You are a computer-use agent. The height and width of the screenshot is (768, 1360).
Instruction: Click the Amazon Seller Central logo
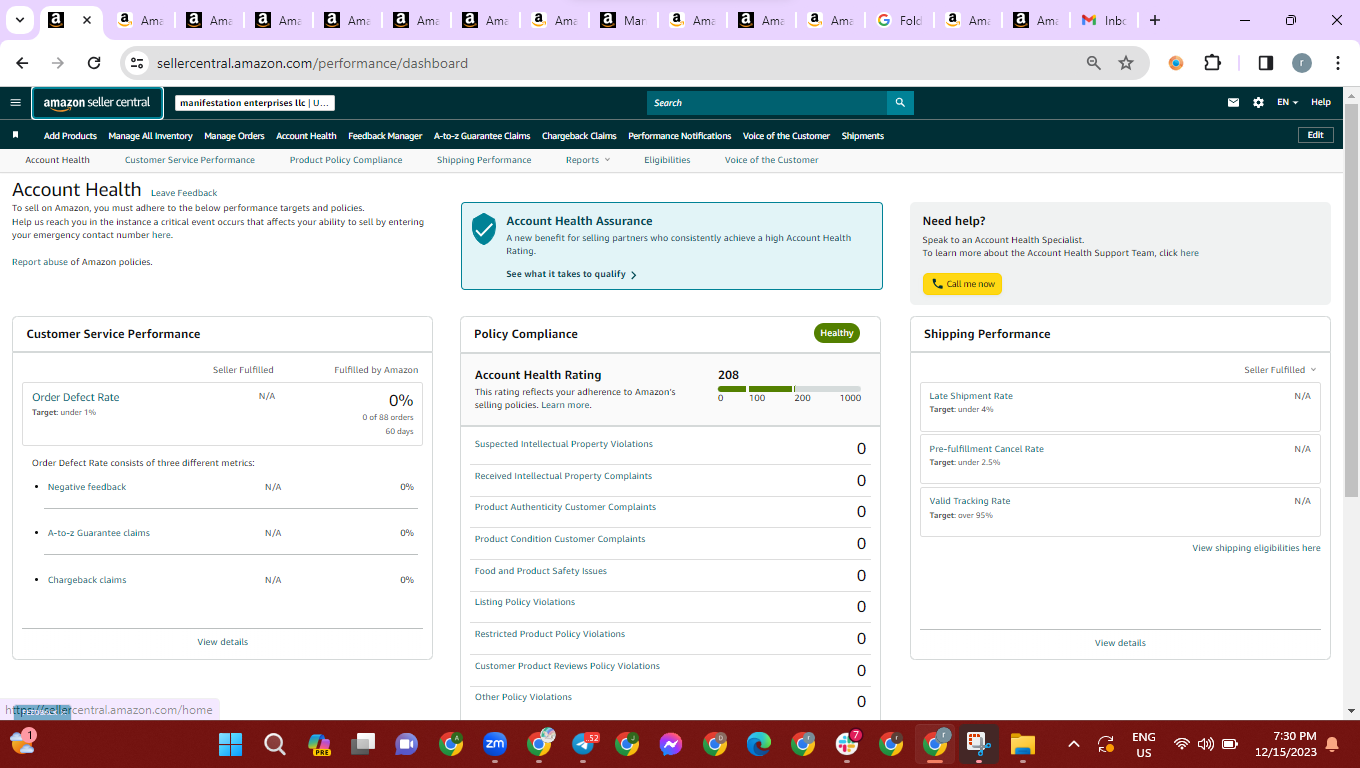(x=97, y=102)
